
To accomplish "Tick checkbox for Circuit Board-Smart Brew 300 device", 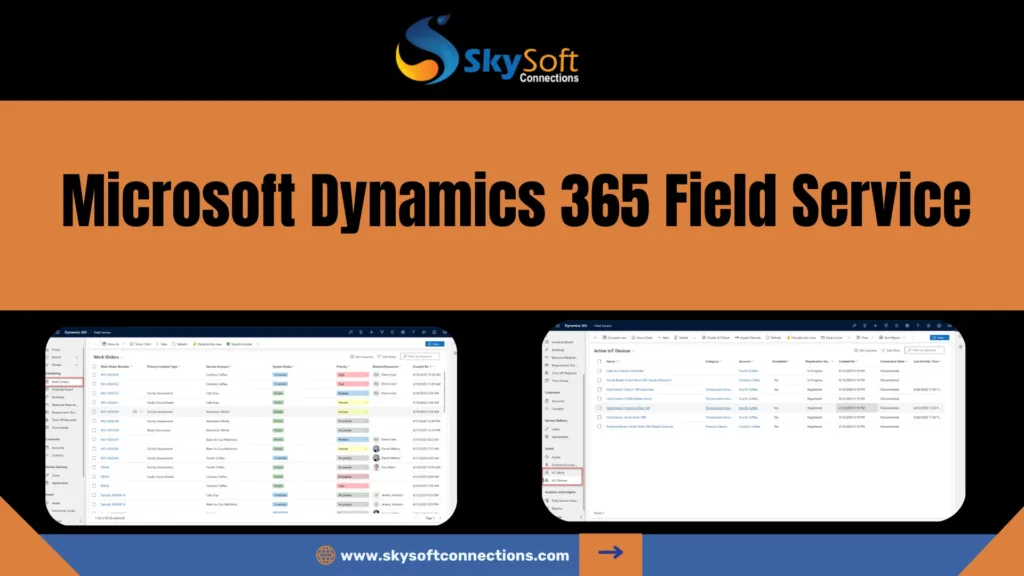I will coord(599,380).
